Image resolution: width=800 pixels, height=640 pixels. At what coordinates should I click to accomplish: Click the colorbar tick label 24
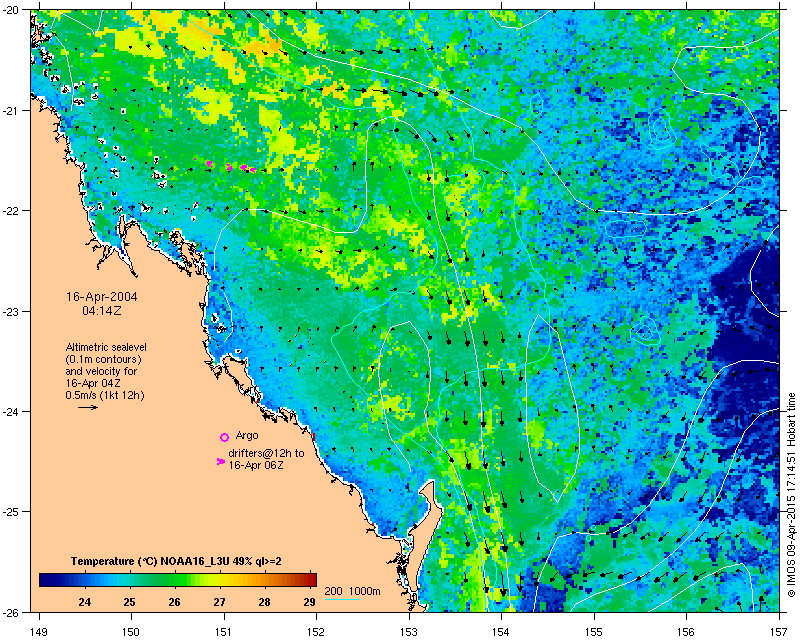[85, 602]
